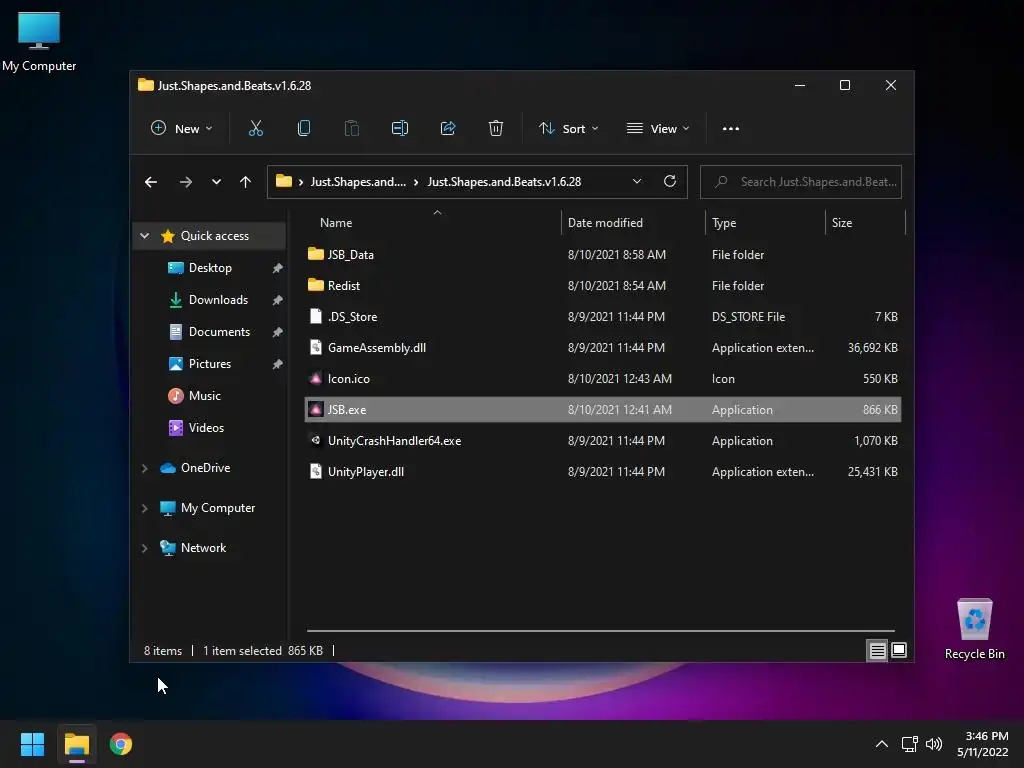
Task: Unpin Desktop using its pin icon
Action: pyautogui.click(x=277, y=268)
